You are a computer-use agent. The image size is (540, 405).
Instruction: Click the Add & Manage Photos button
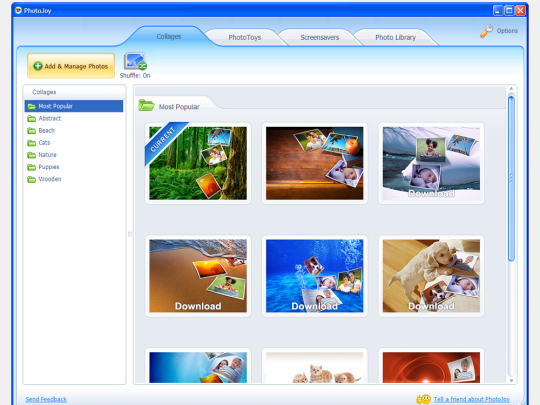pyautogui.click(x=71, y=66)
